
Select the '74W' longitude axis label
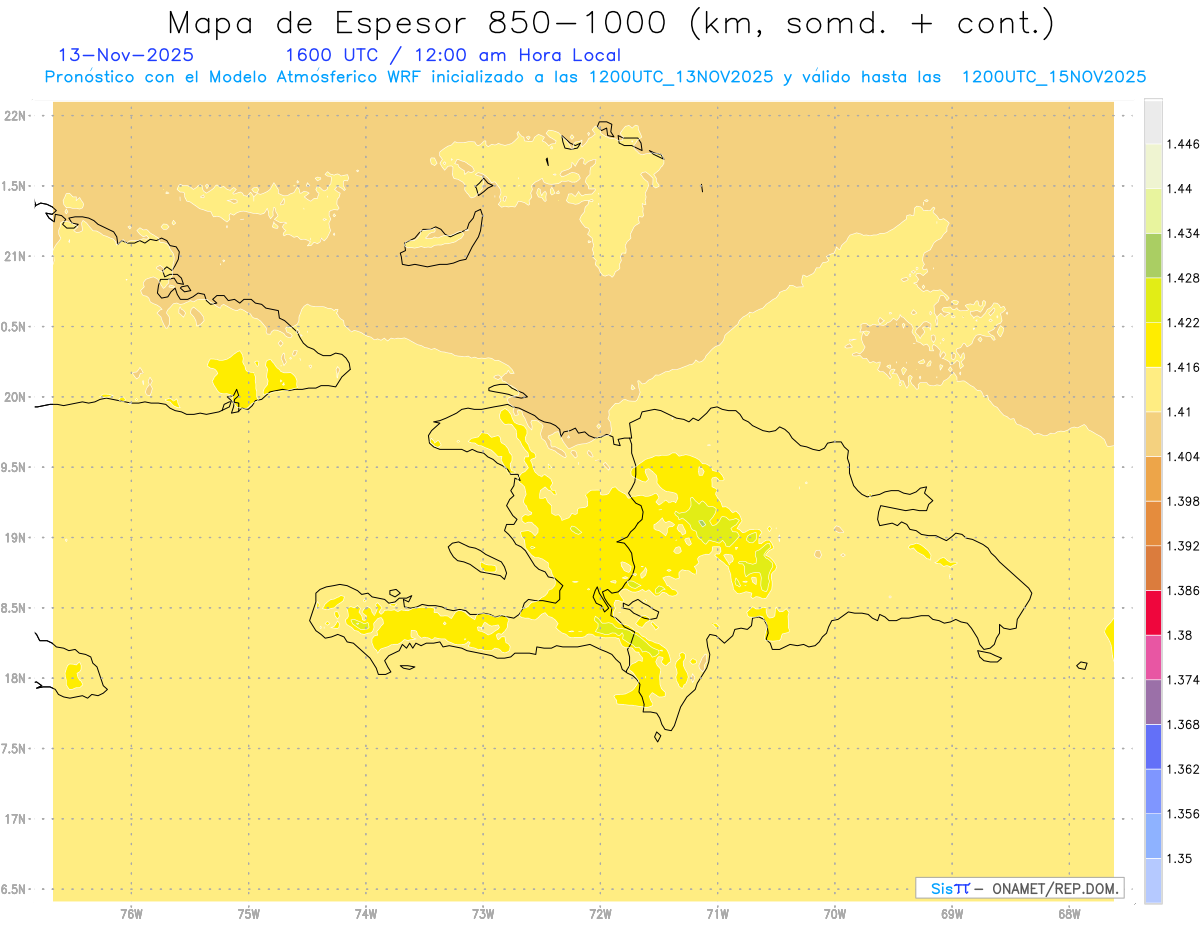click(x=366, y=913)
